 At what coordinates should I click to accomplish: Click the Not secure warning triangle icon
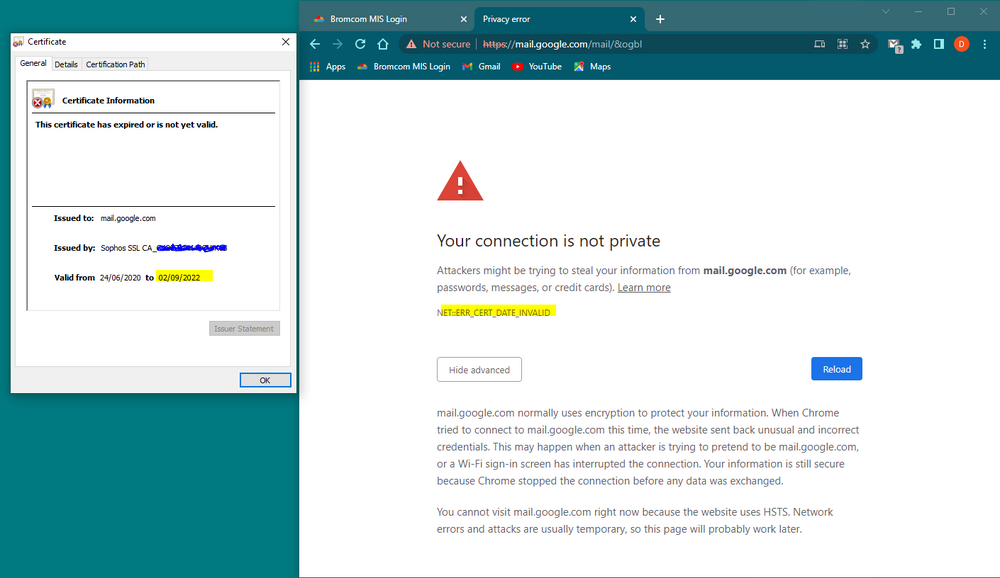pos(411,44)
